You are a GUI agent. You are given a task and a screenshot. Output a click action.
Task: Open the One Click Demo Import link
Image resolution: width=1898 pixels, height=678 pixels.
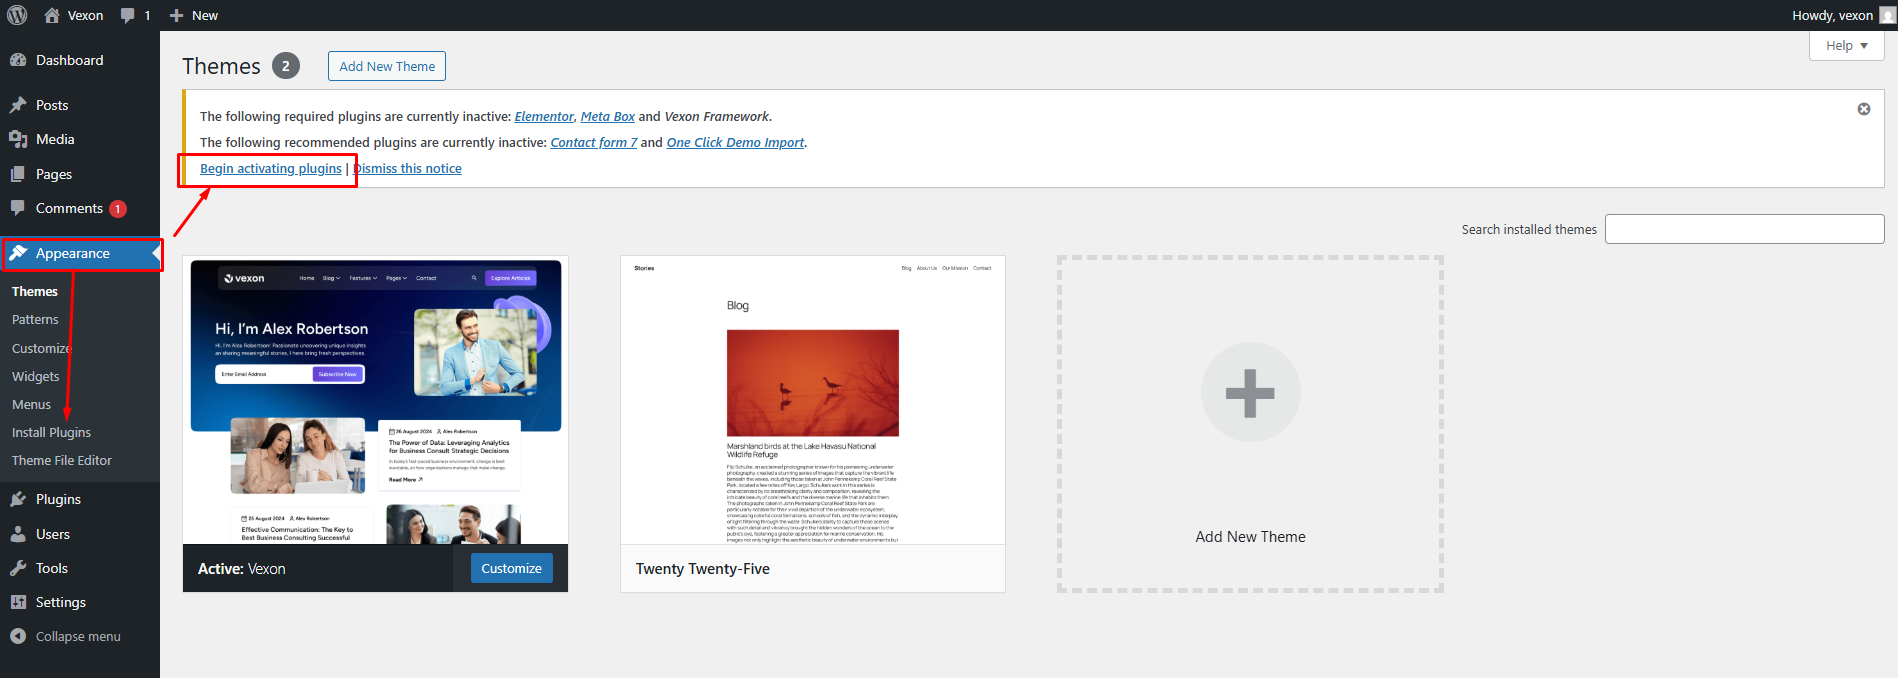(x=735, y=142)
